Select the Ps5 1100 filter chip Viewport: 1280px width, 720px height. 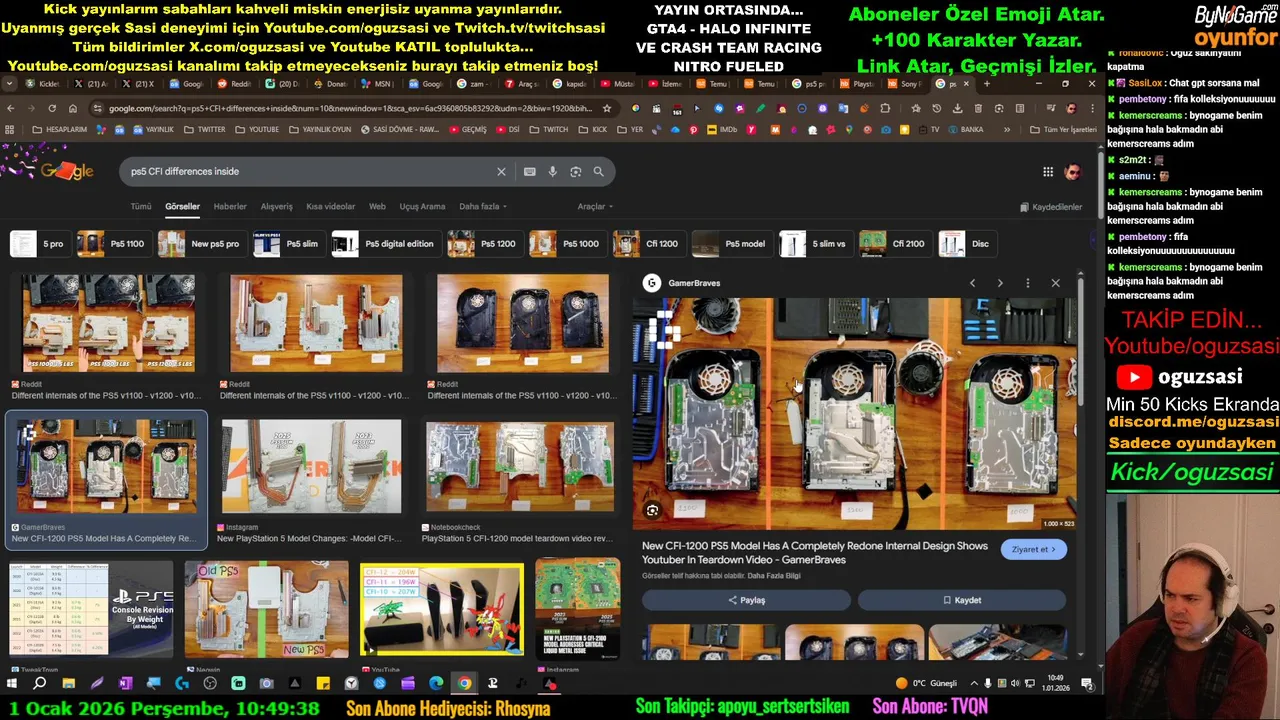point(114,244)
